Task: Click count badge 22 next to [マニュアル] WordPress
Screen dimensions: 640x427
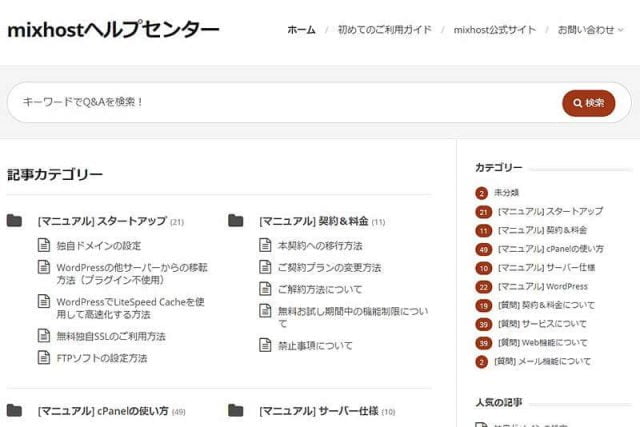Action: (x=483, y=287)
